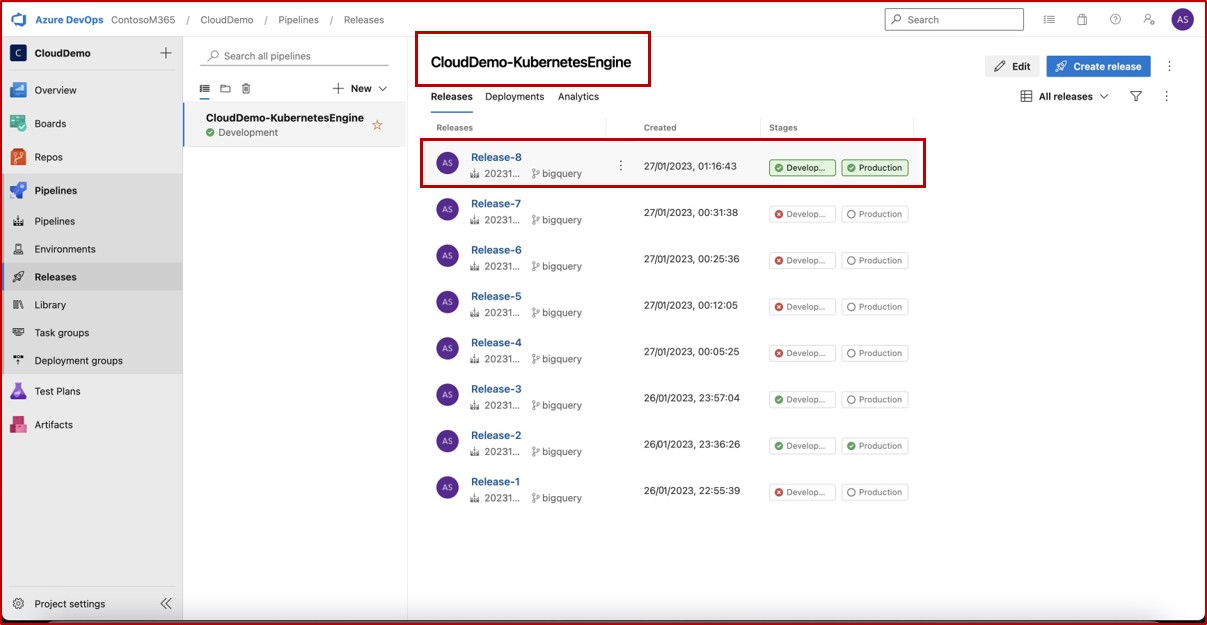
Task: Toggle the favorite star on CloudDemo-KubernetesEngine
Action: click(377, 125)
